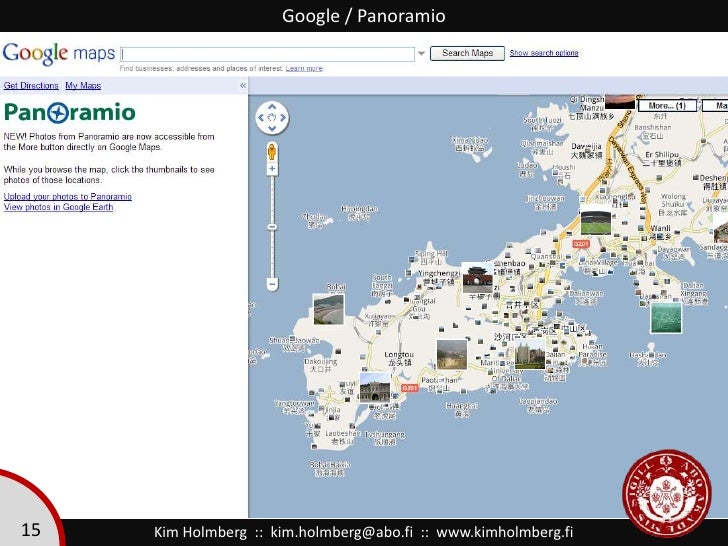This screenshot has height=546, width=728.
Task: Click the Dakoujing map label
Action: click(320, 365)
